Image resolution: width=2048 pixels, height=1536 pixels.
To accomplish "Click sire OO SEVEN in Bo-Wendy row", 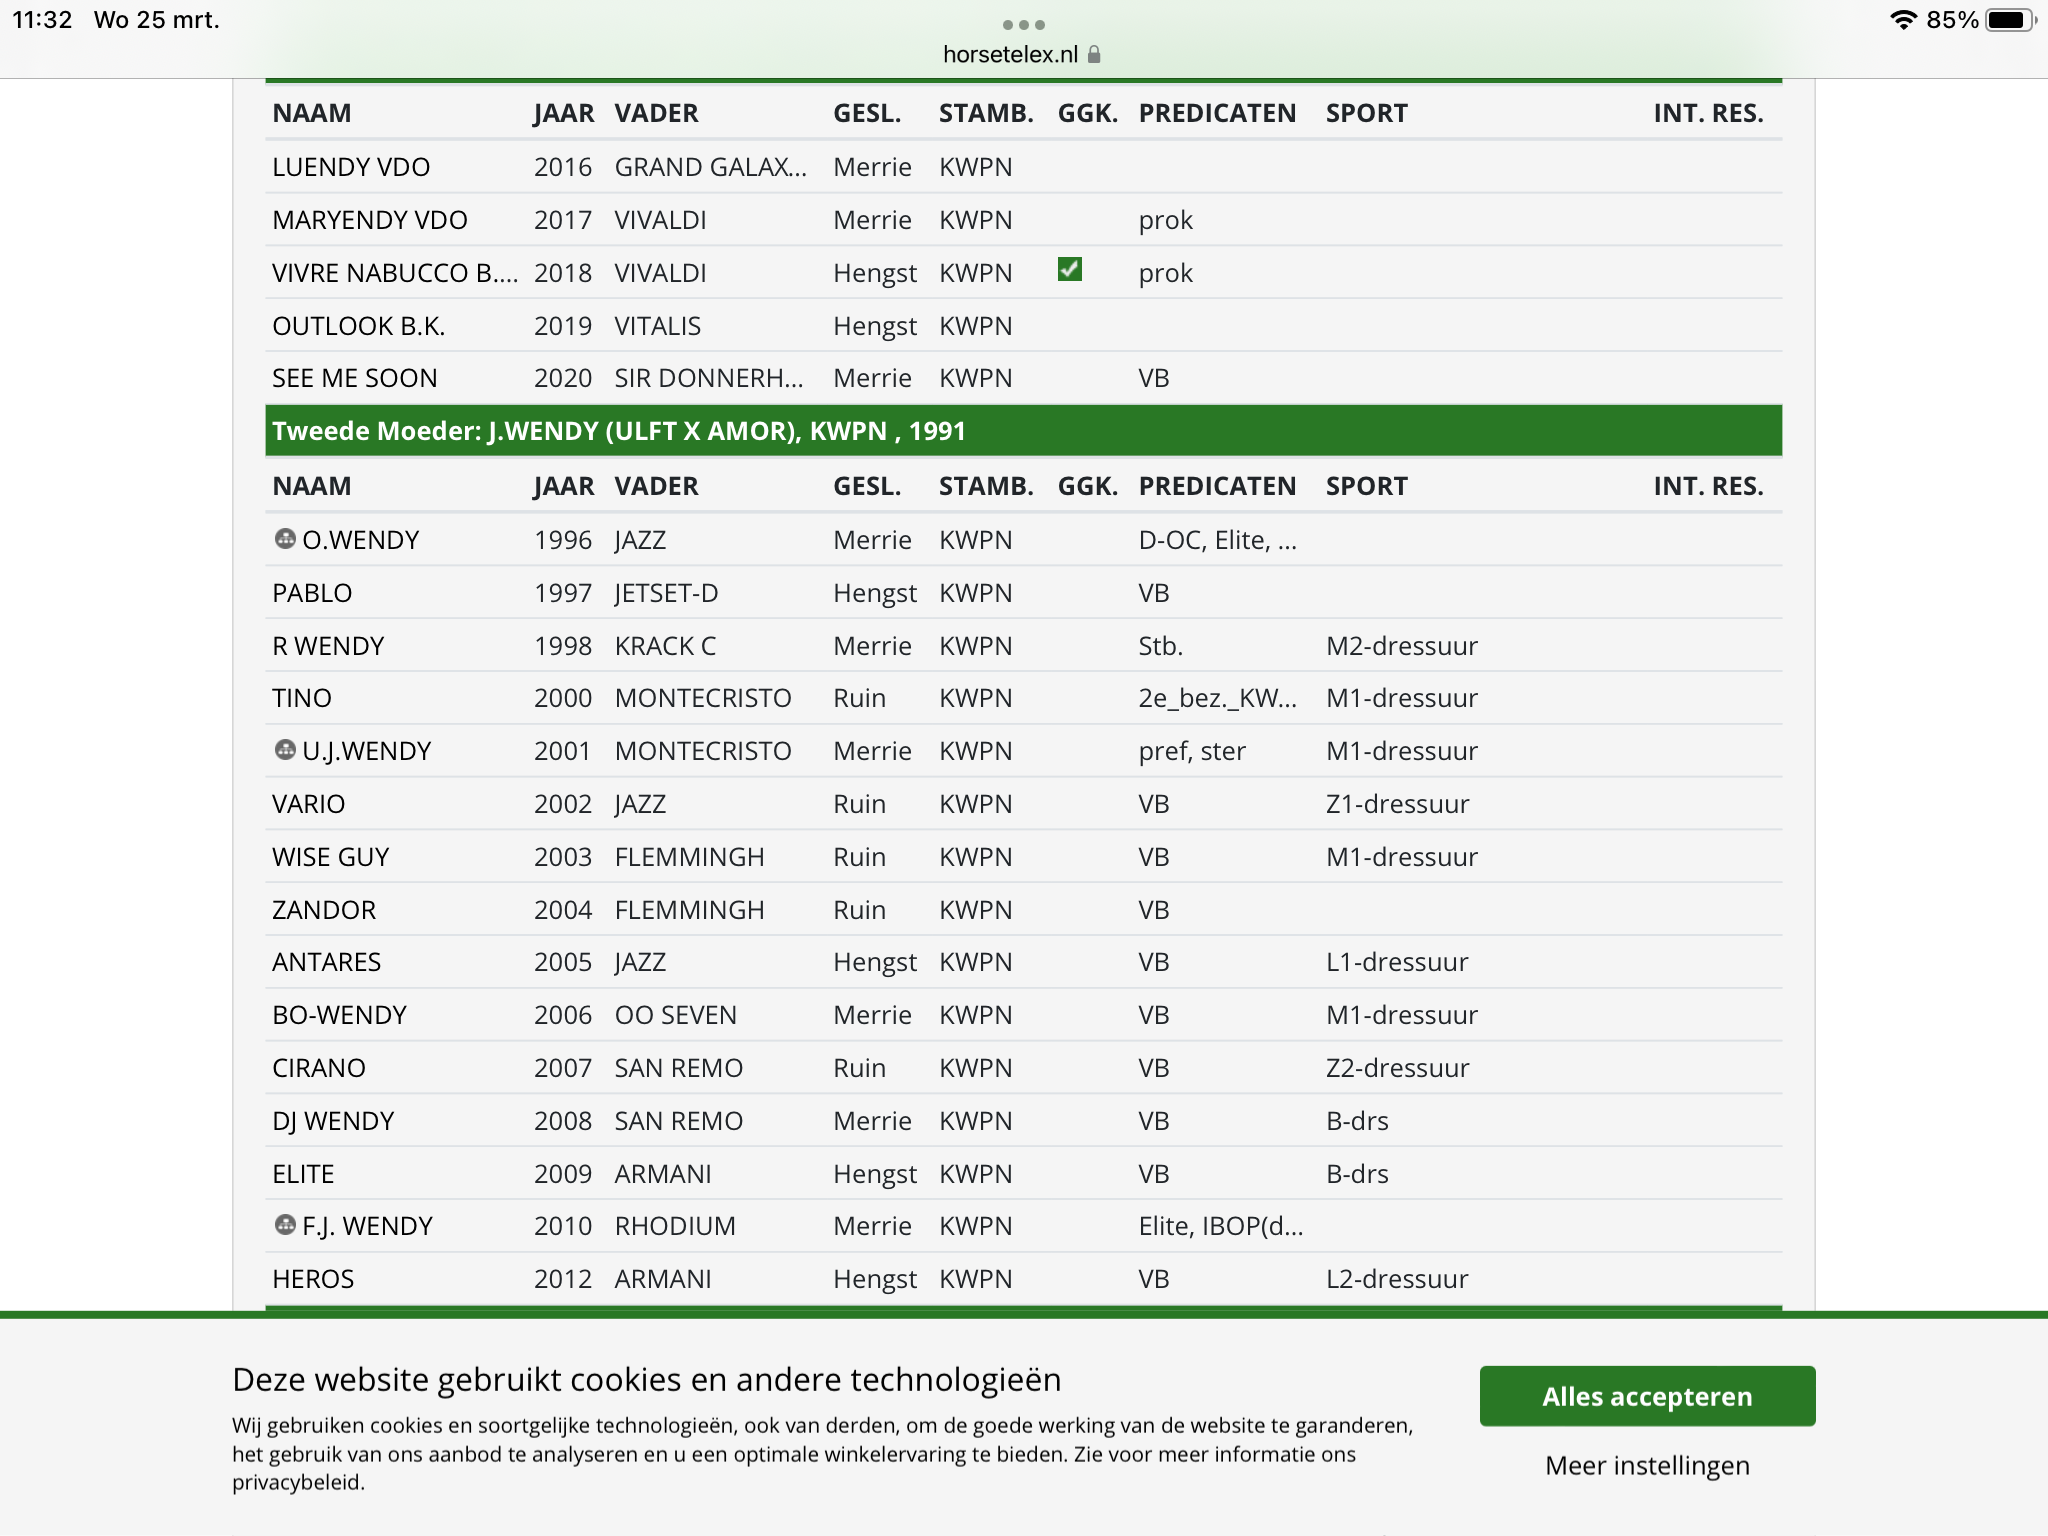I will coord(676,1015).
